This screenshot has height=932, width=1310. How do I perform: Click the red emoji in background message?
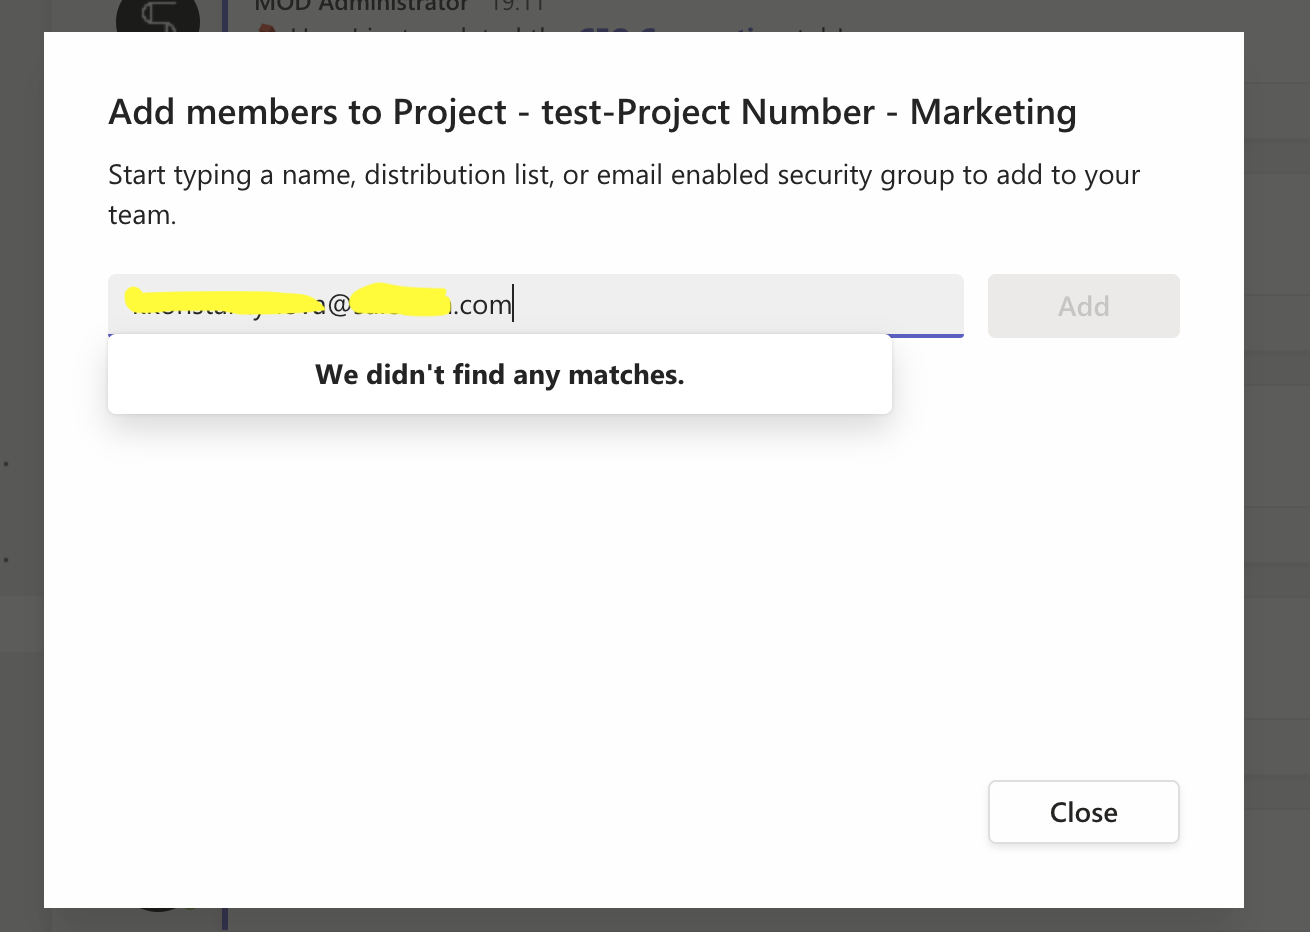265,30
